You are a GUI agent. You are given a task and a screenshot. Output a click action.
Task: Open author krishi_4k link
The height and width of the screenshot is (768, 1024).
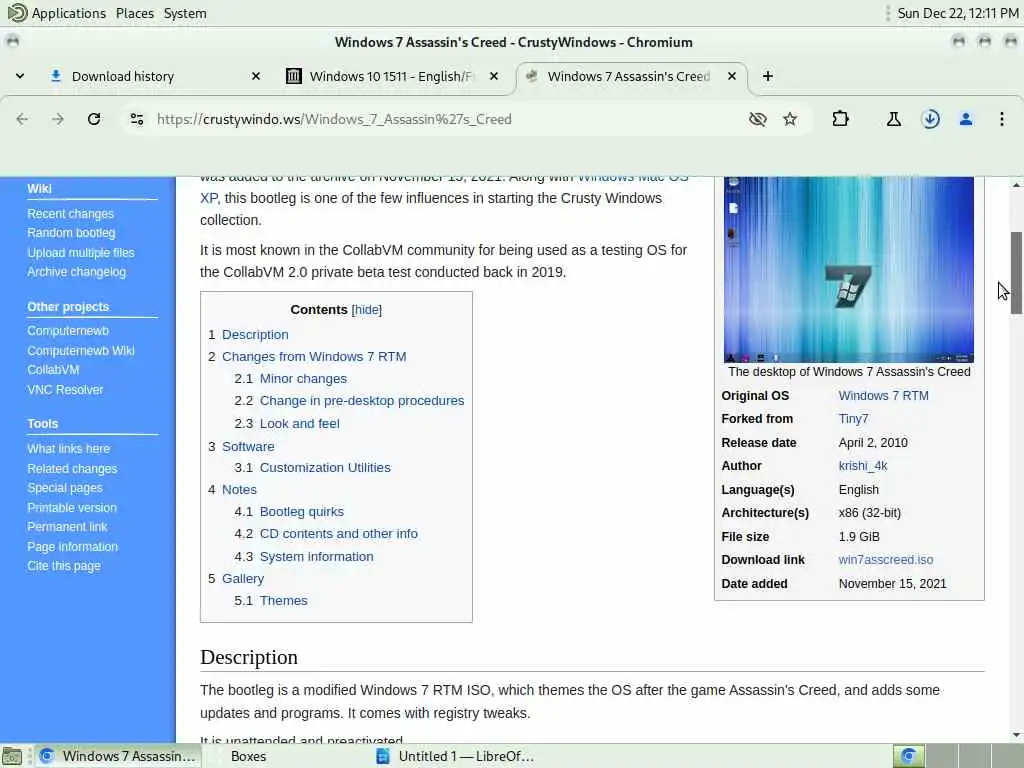click(863, 466)
